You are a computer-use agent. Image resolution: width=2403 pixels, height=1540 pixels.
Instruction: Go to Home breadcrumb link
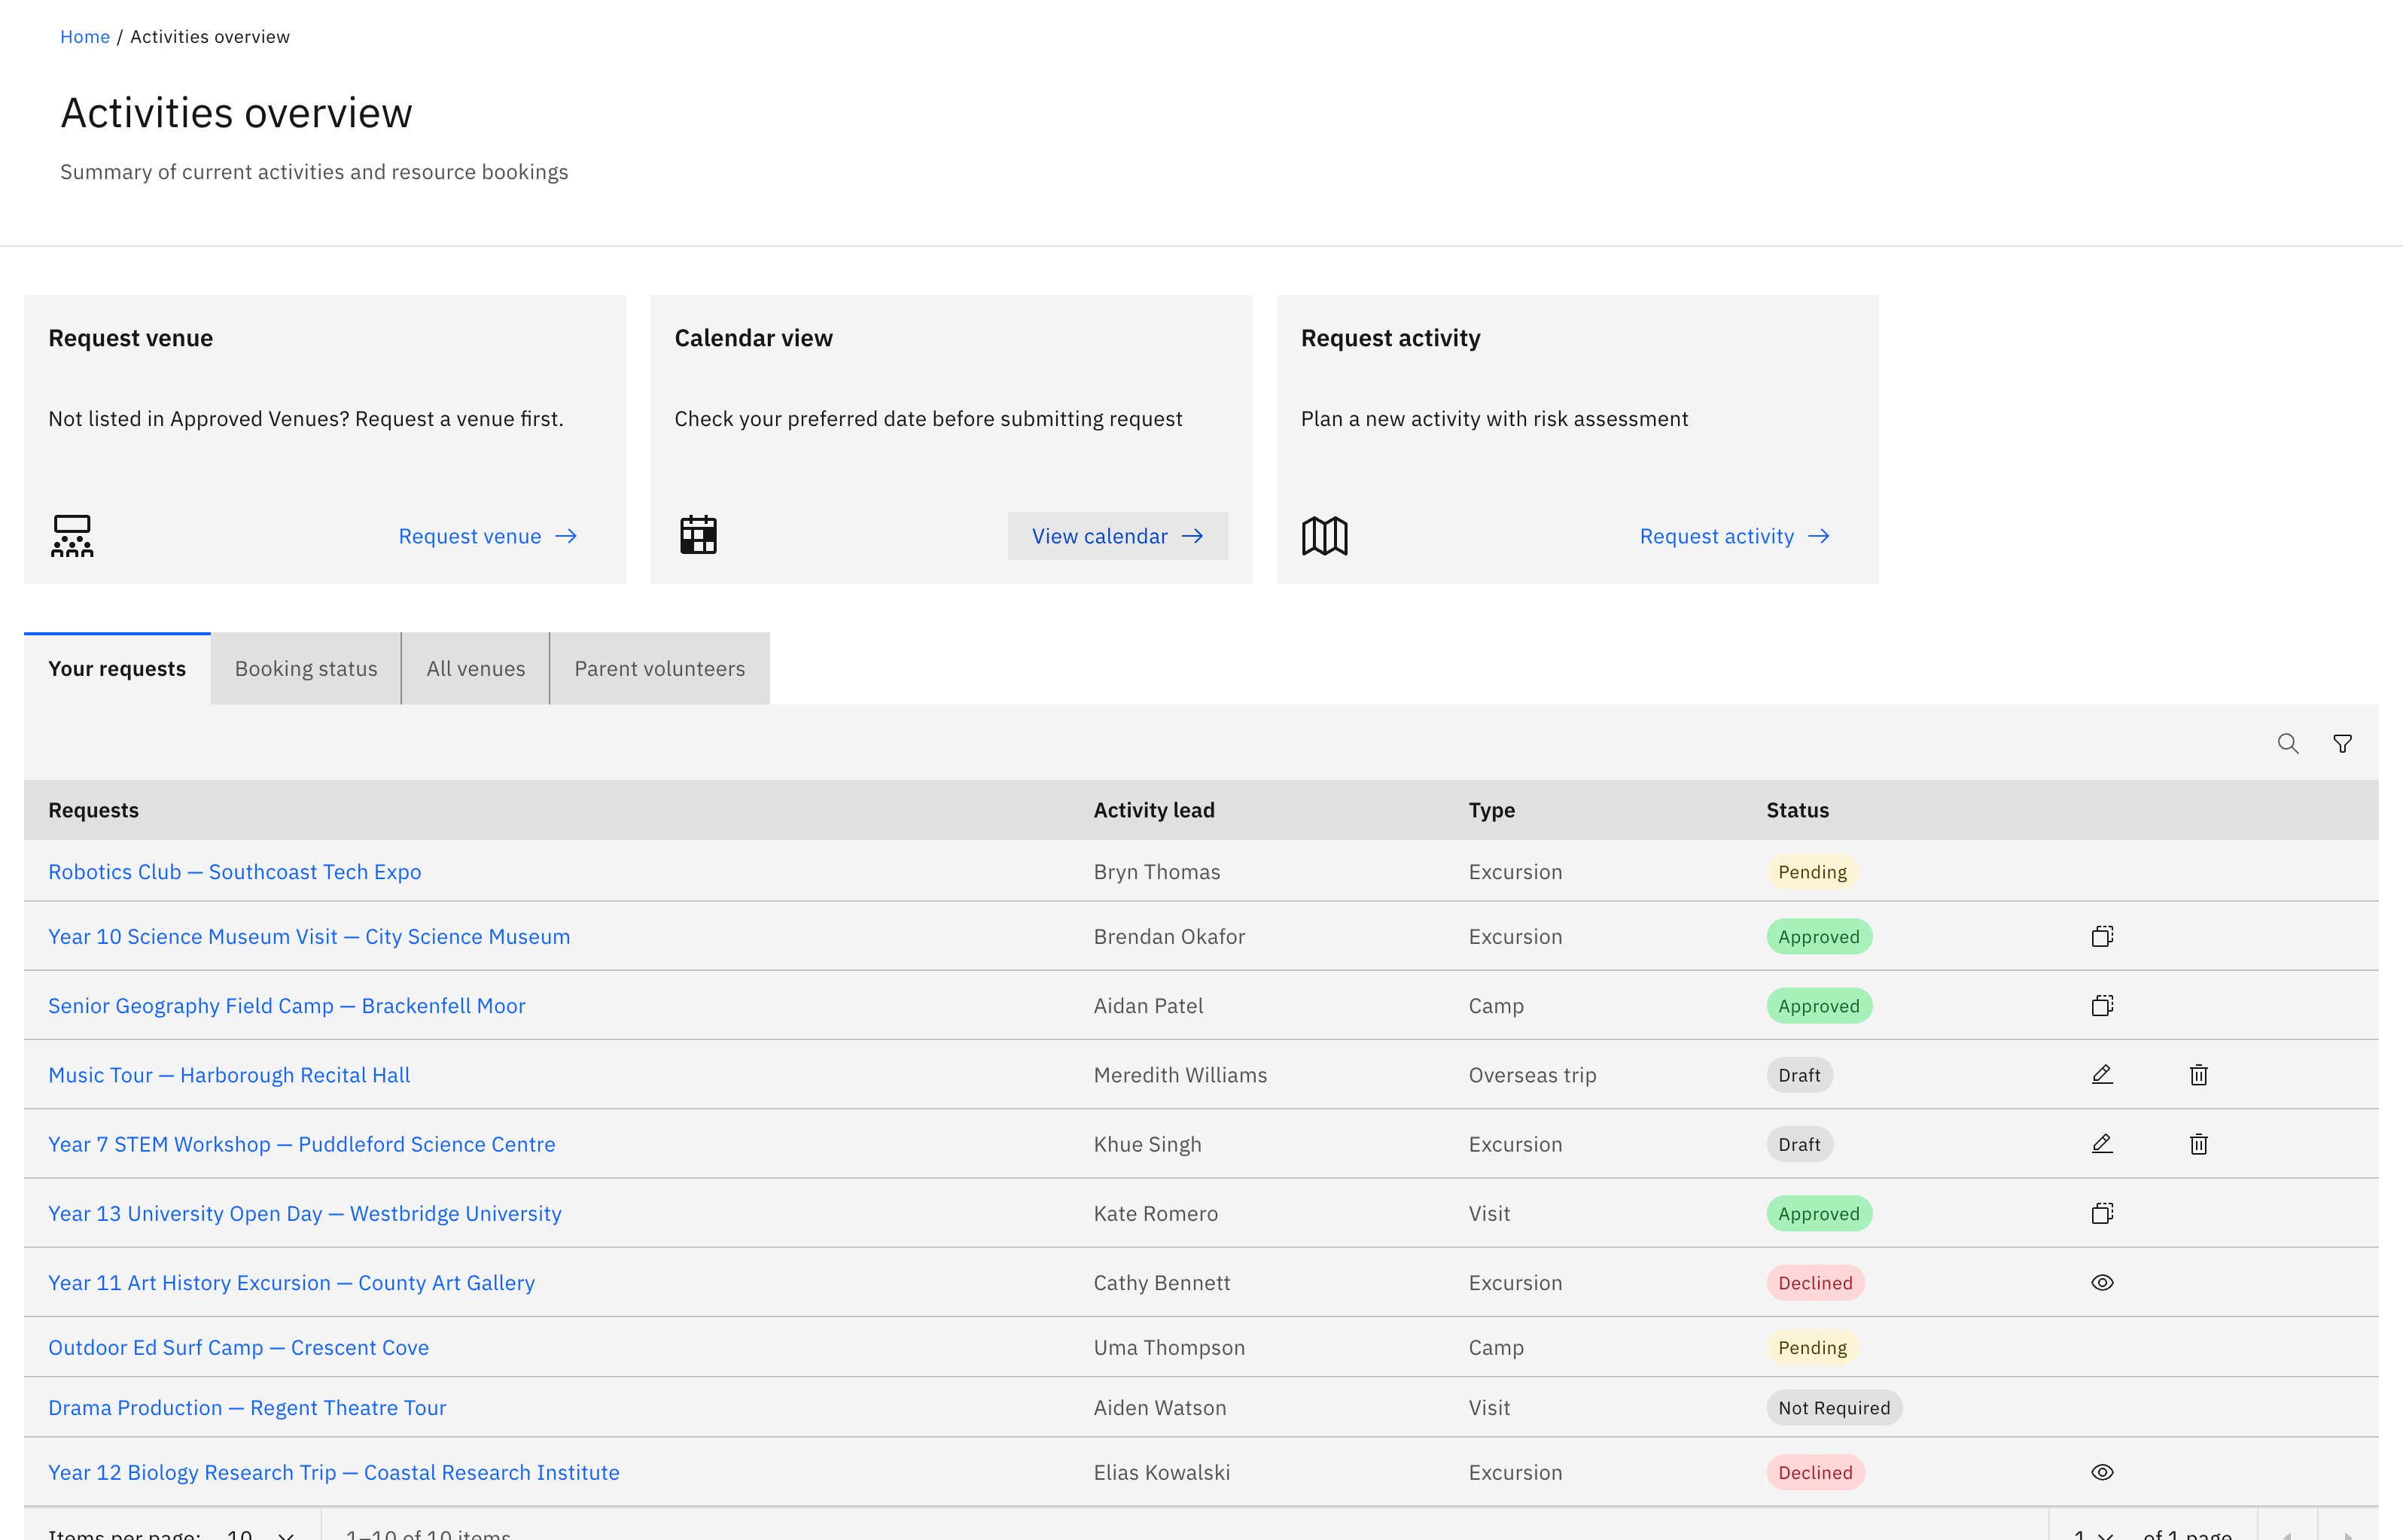pyautogui.click(x=85, y=37)
